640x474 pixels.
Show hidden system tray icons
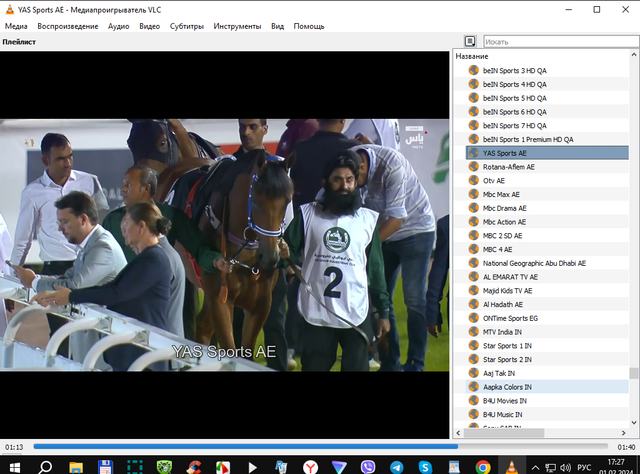pyautogui.click(x=536, y=467)
